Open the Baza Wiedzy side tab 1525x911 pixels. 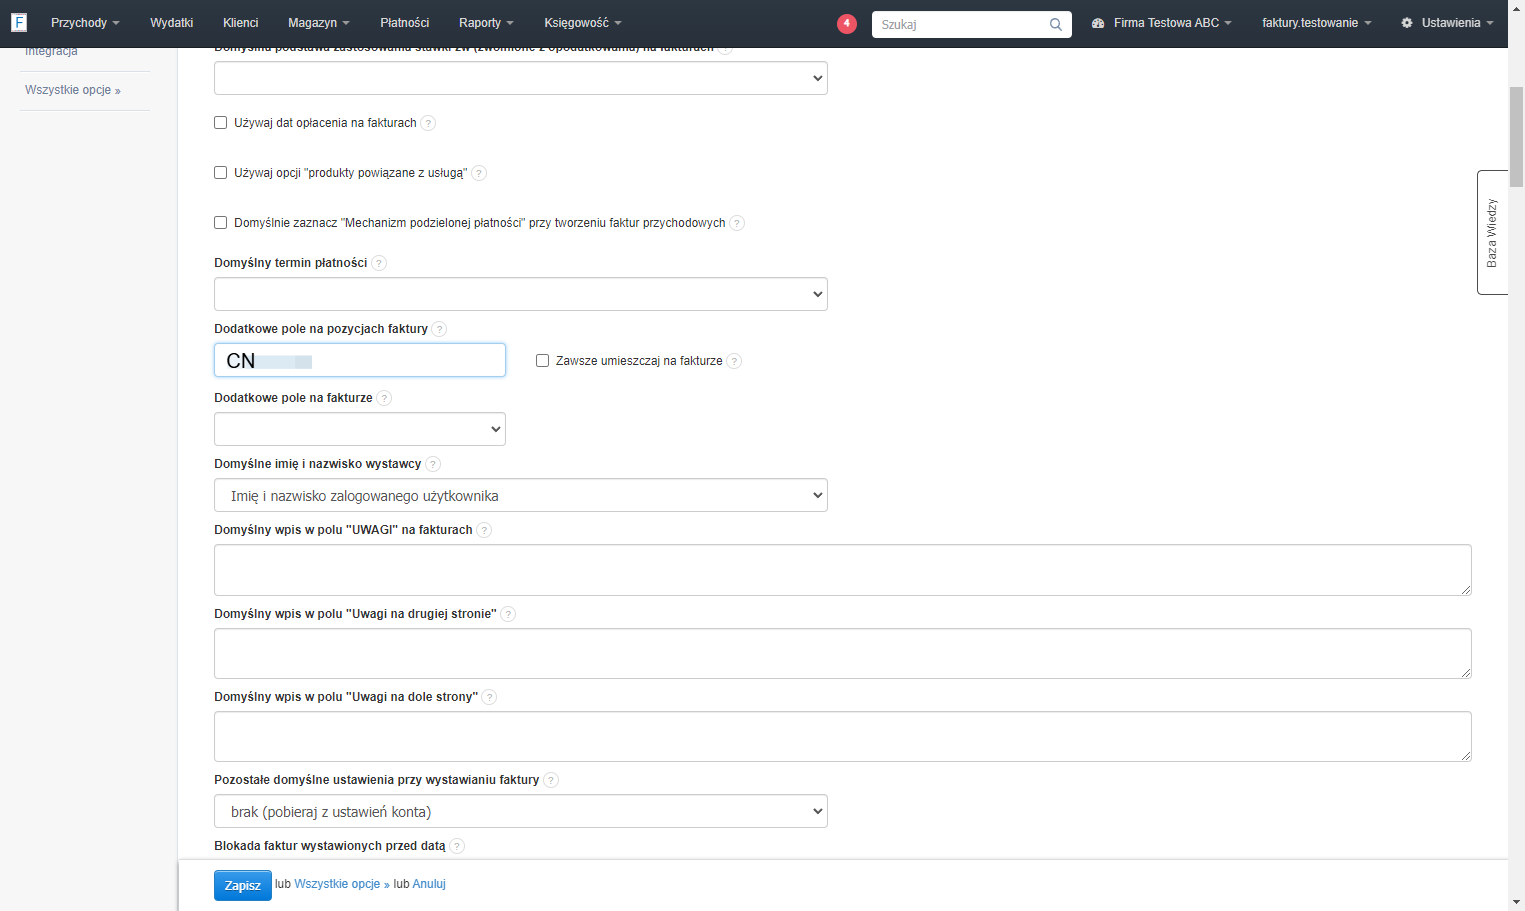click(1492, 232)
